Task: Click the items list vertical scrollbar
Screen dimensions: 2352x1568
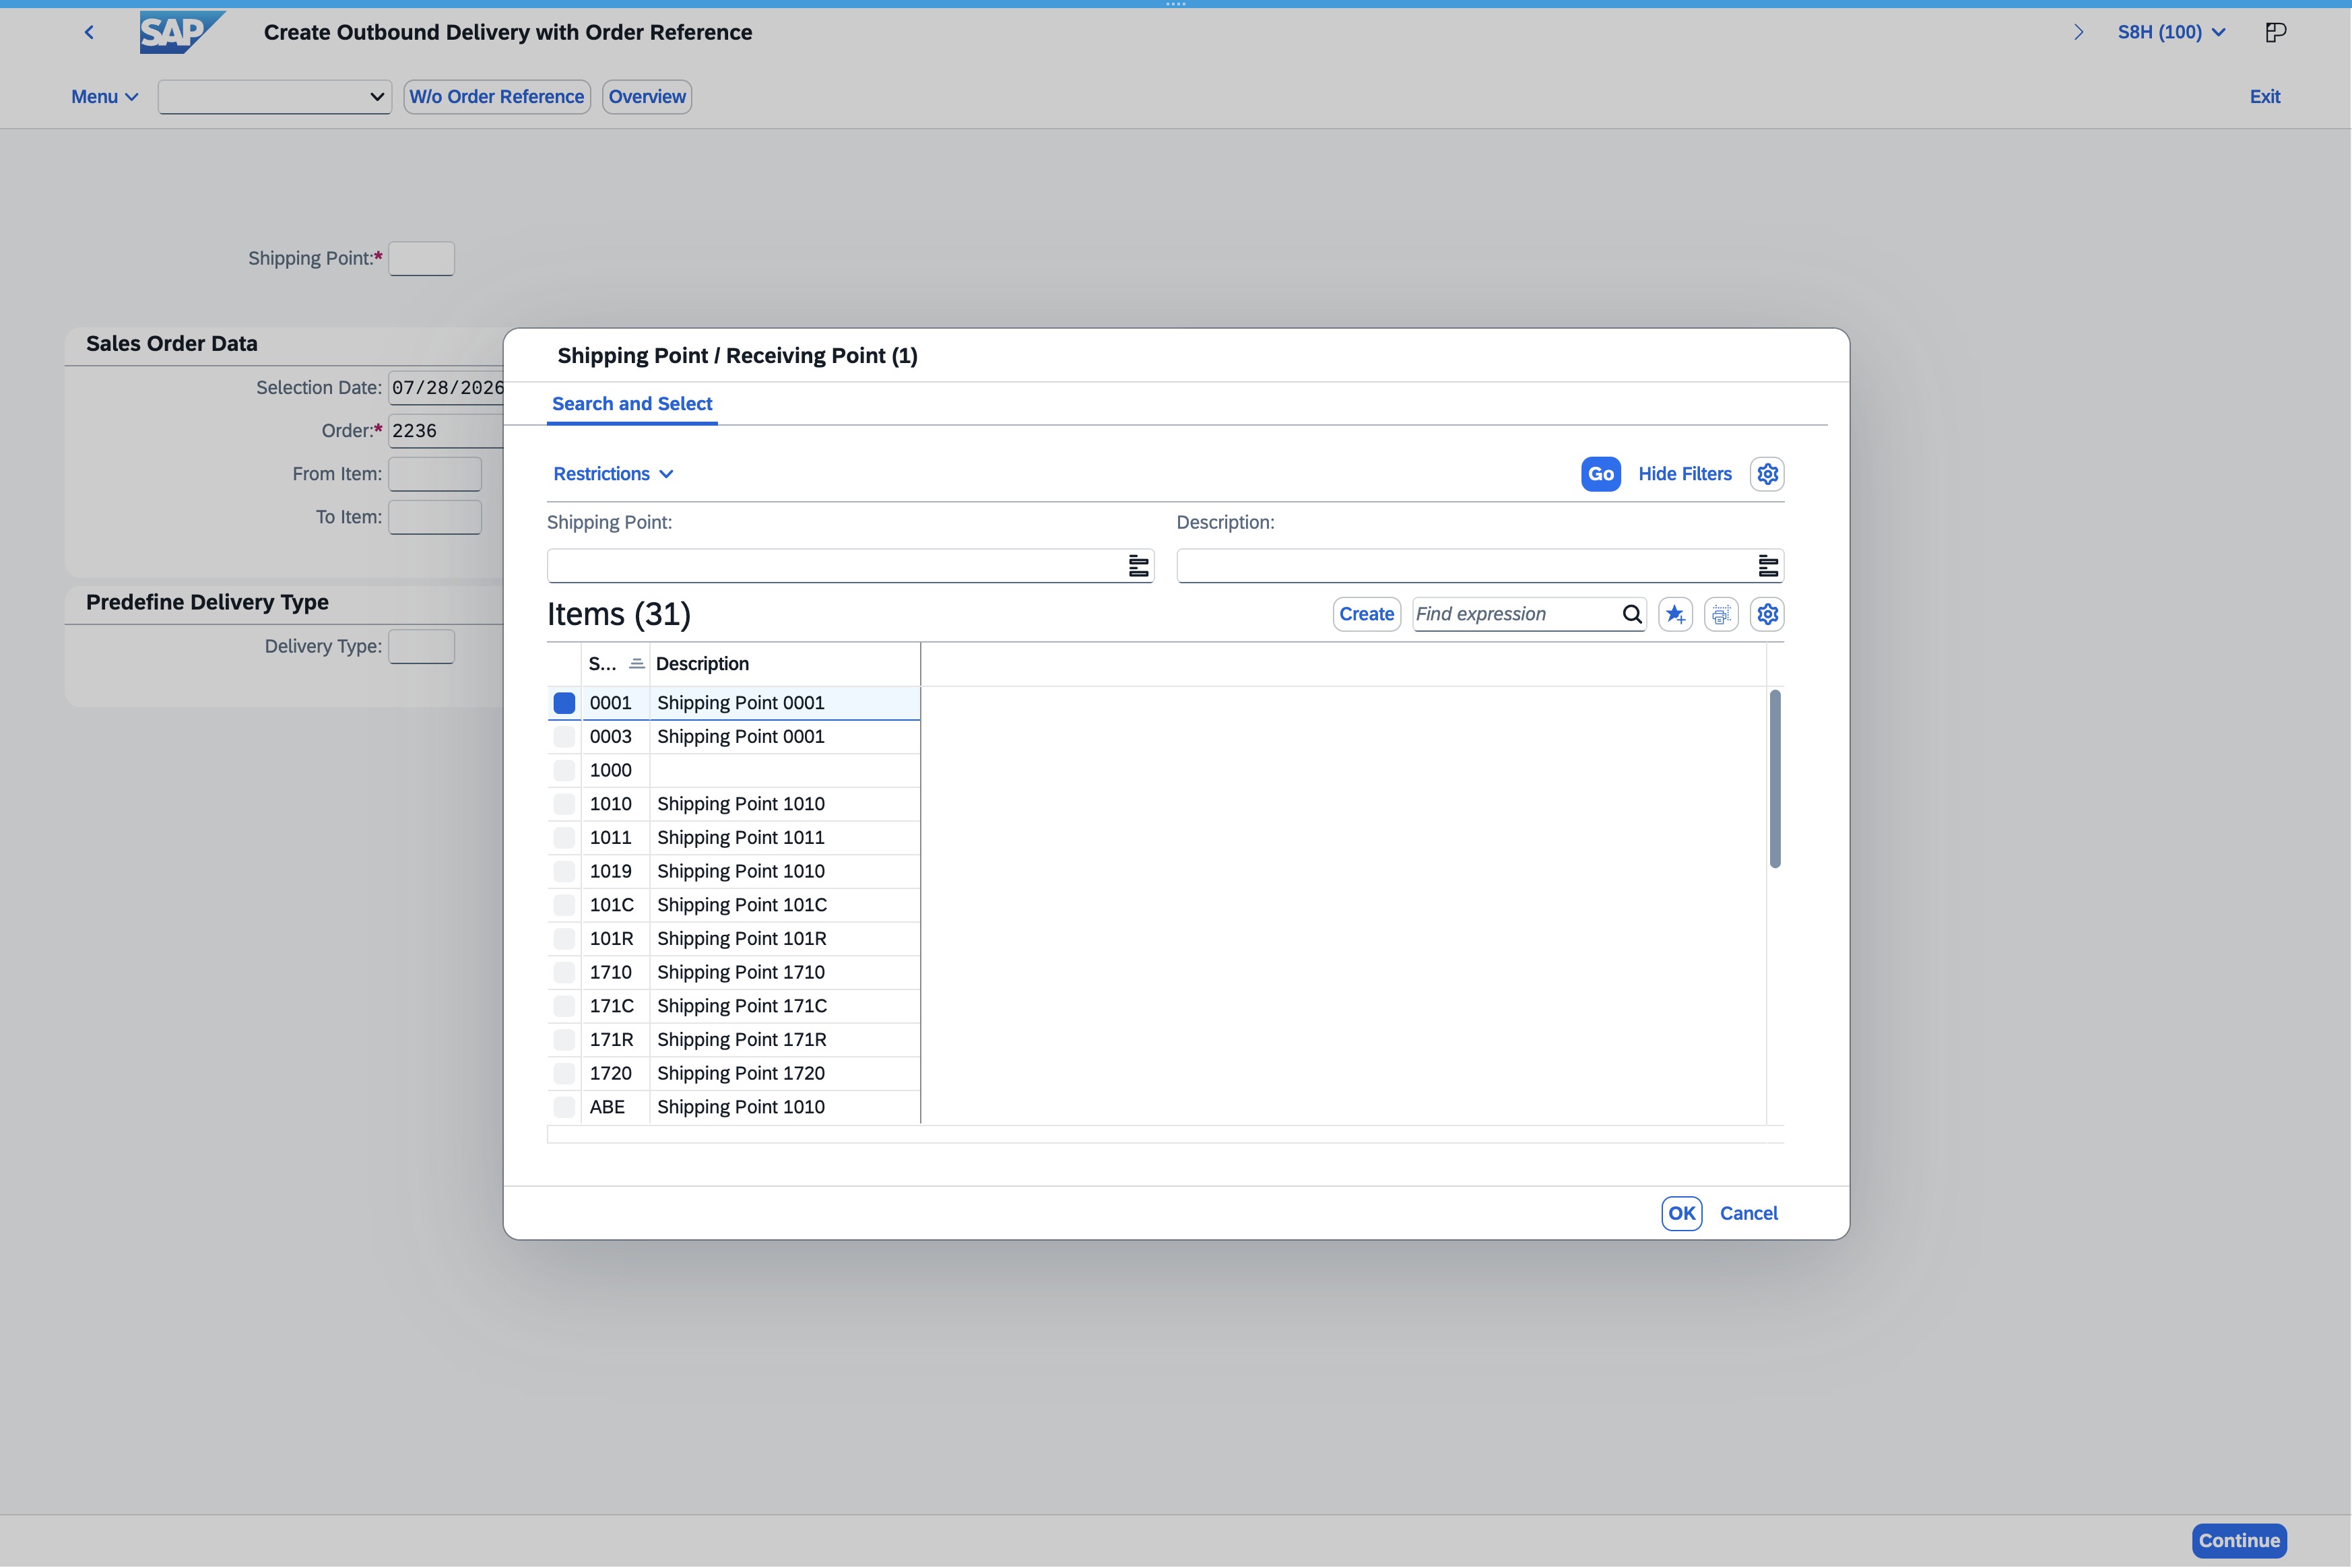Action: [1775, 779]
